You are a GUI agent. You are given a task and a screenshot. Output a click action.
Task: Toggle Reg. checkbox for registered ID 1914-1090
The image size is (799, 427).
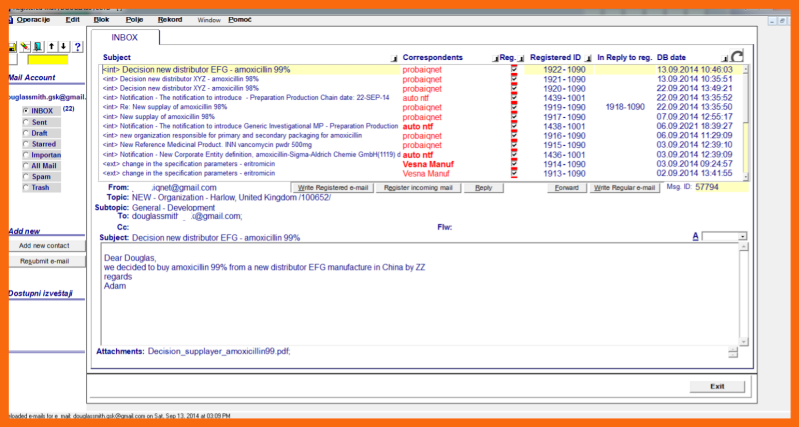[514, 164]
